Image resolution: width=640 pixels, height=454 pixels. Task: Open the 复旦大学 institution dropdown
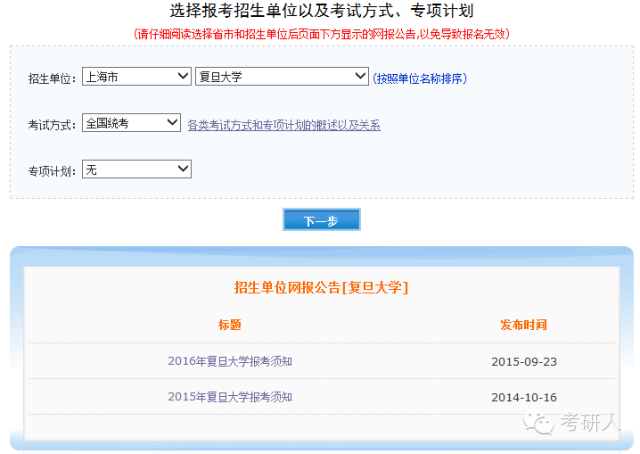pos(282,76)
